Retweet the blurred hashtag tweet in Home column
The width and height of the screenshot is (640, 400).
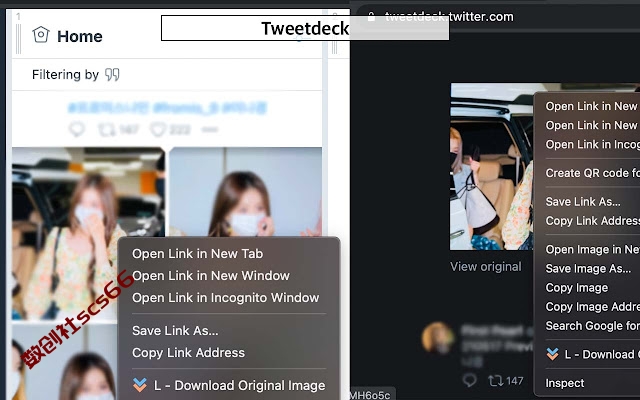(107, 129)
